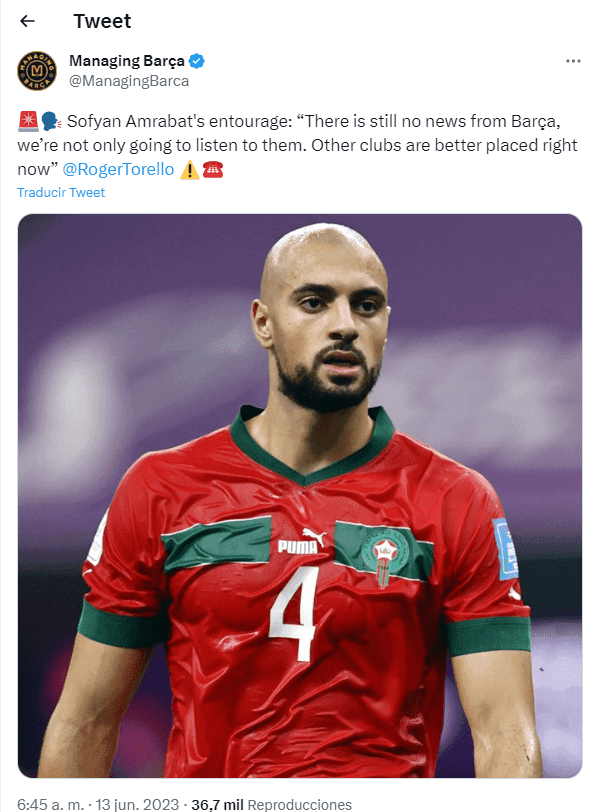Open the Sofyan Amrabat photo
The width and height of the screenshot is (591, 812).
pos(300,496)
